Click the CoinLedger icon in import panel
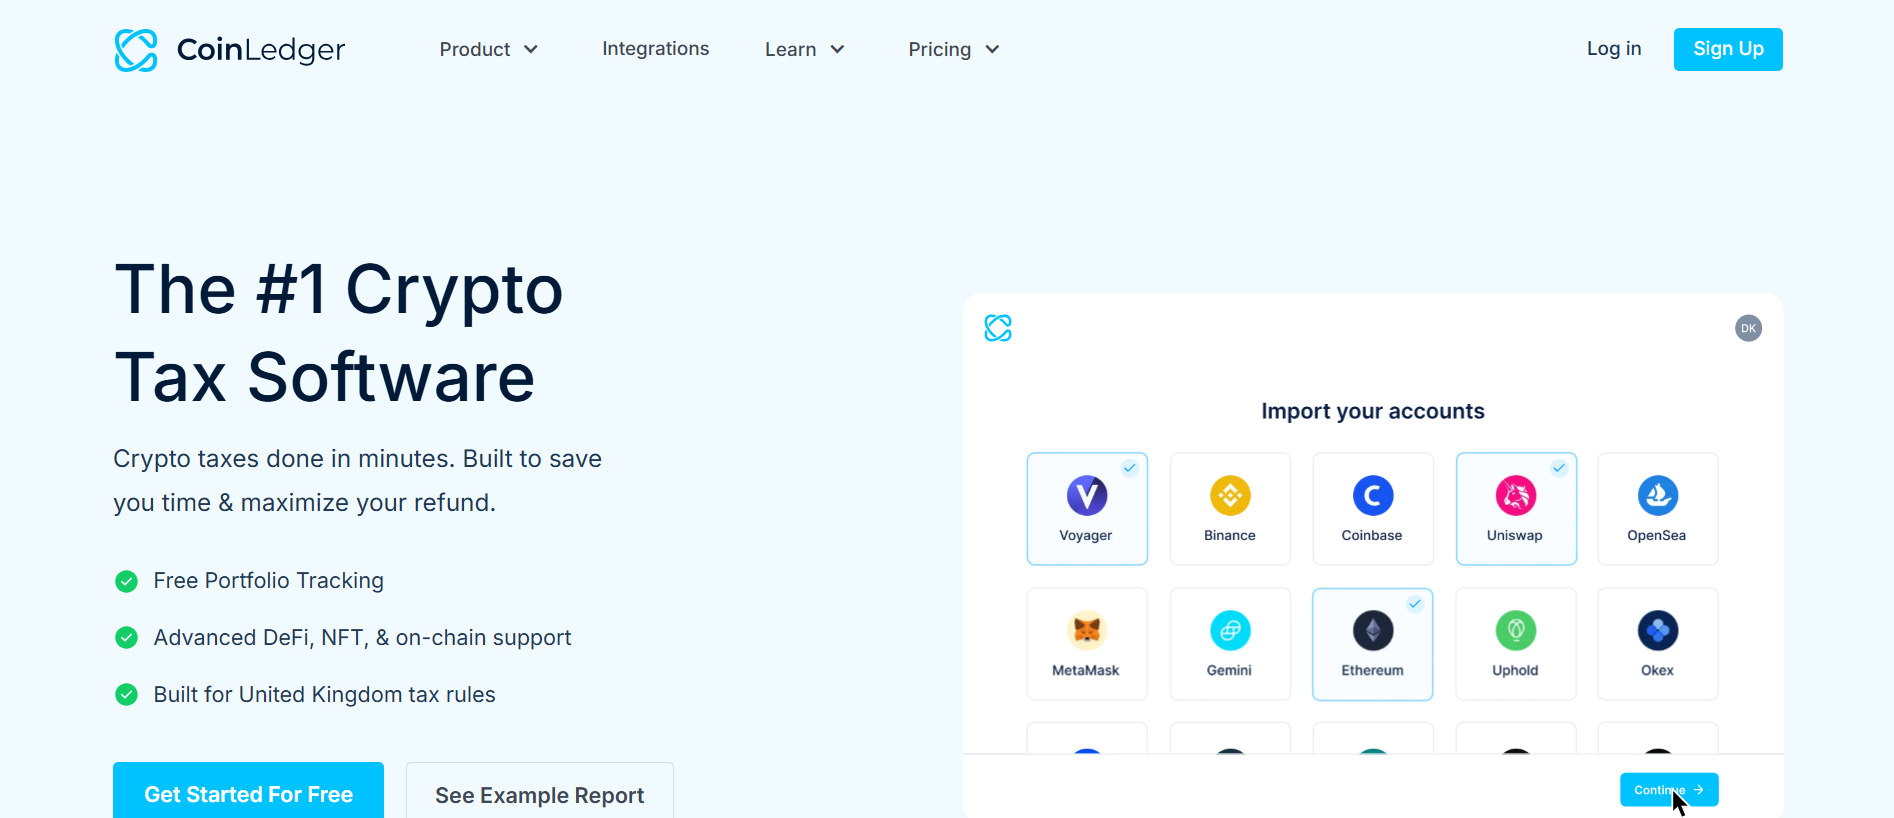Screen dimensions: 1894x818 pyautogui.click(x=998, y=328)
